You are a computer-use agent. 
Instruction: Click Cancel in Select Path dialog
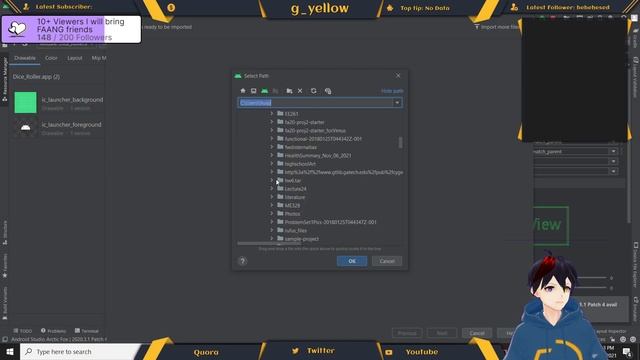pyautogui.click(x=387, y=261)
